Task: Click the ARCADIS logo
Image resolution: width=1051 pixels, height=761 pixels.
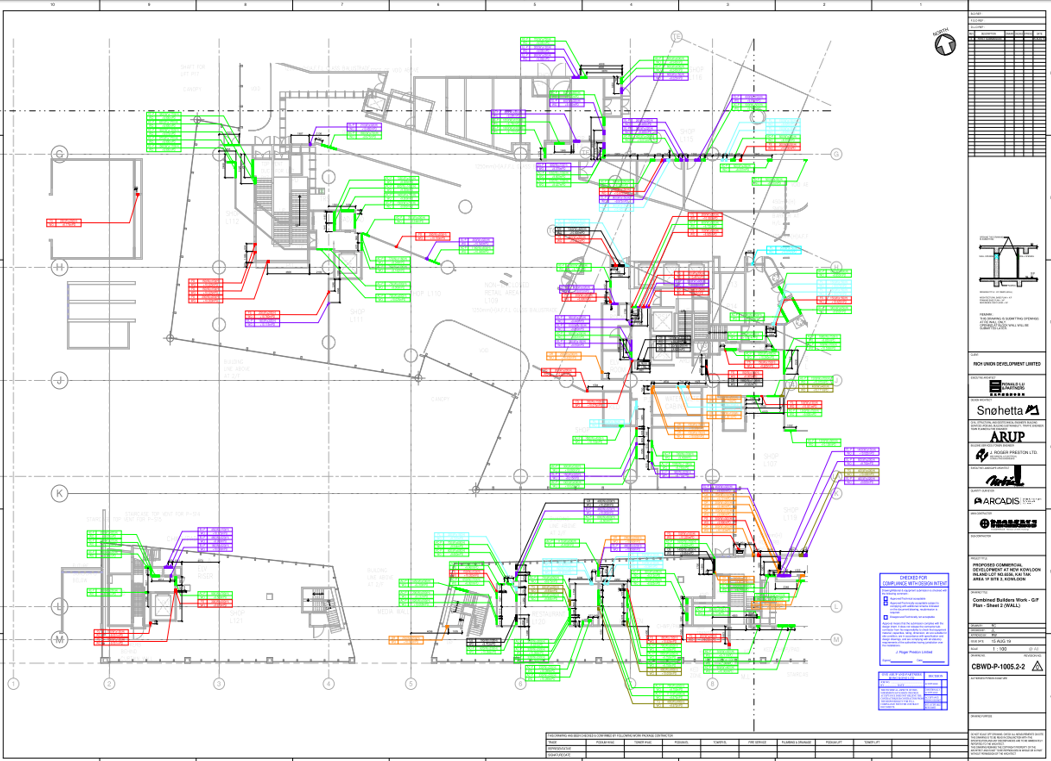Action: pyautogui.click(x=1007, y=501)
